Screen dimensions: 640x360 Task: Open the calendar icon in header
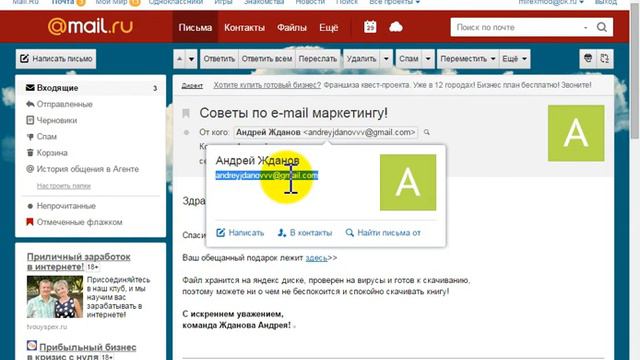(370, 27)
